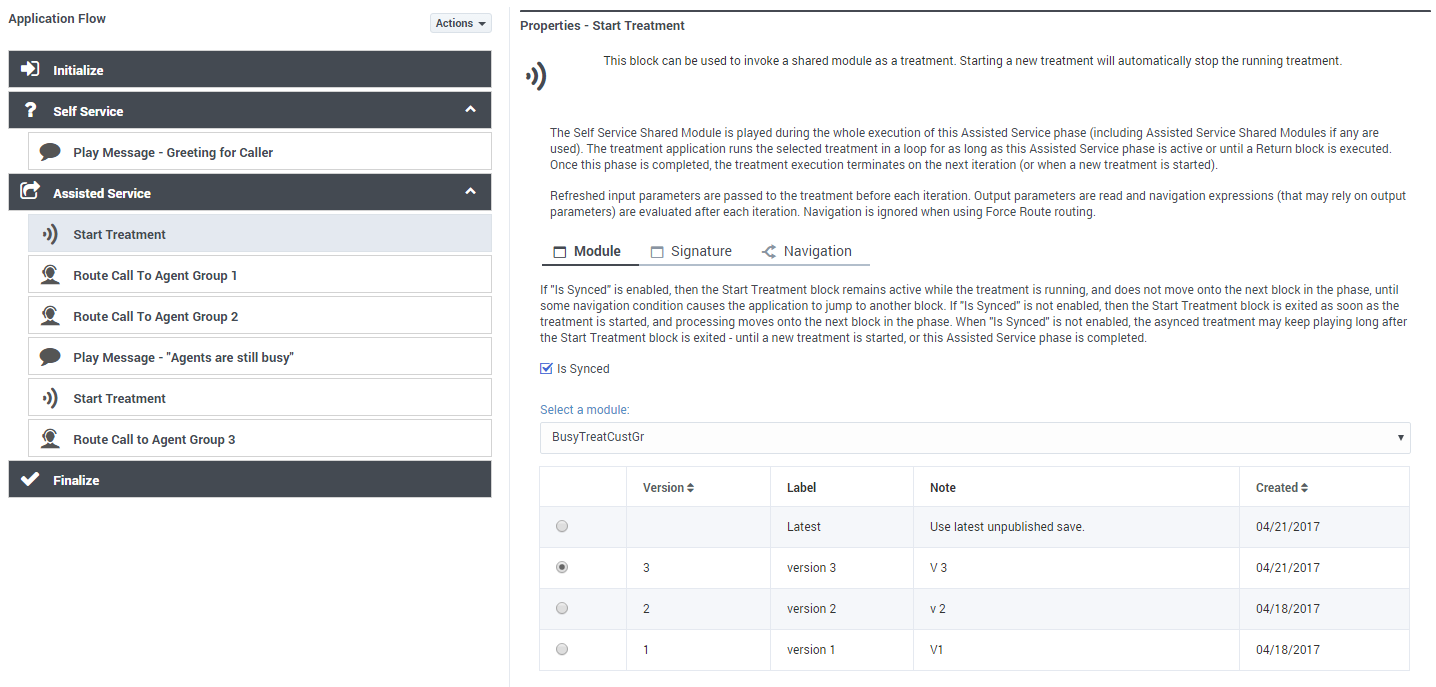This screenshot has height=687, width=1436.
Task: Uncheck the Is Synced checkbox
Action: tap(546, 368)
